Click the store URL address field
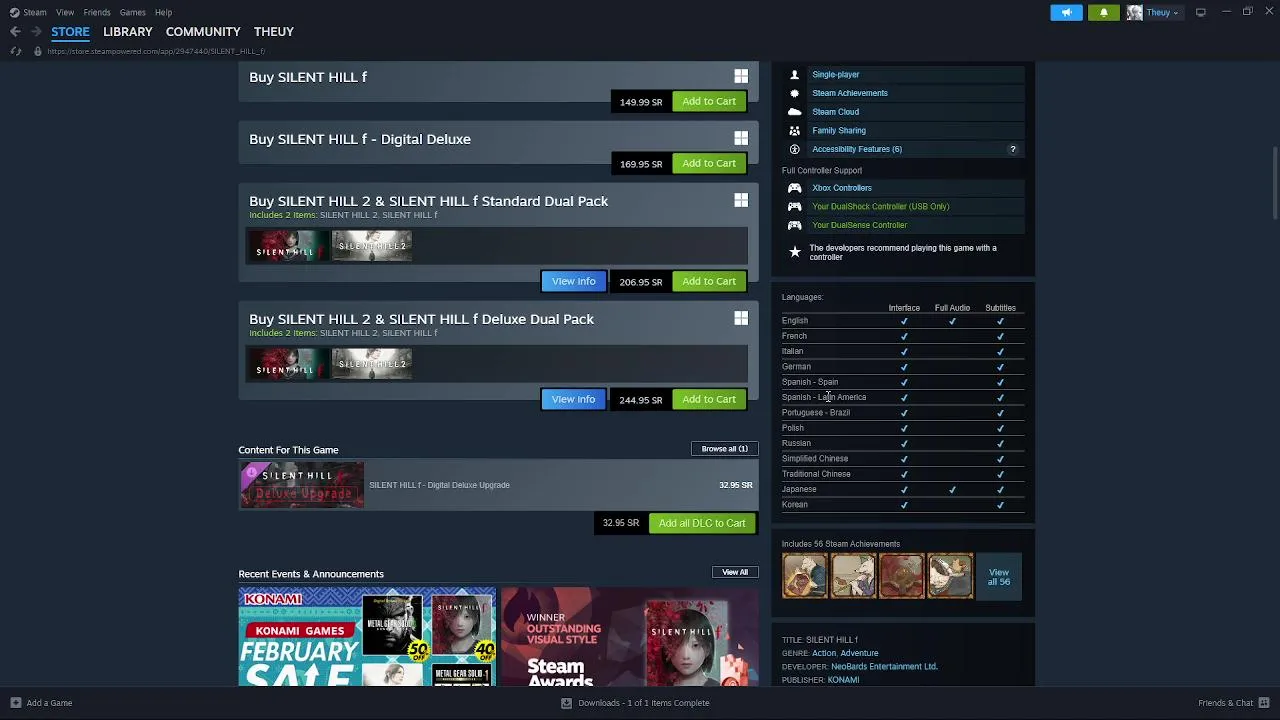 click(x=156, y=51)
